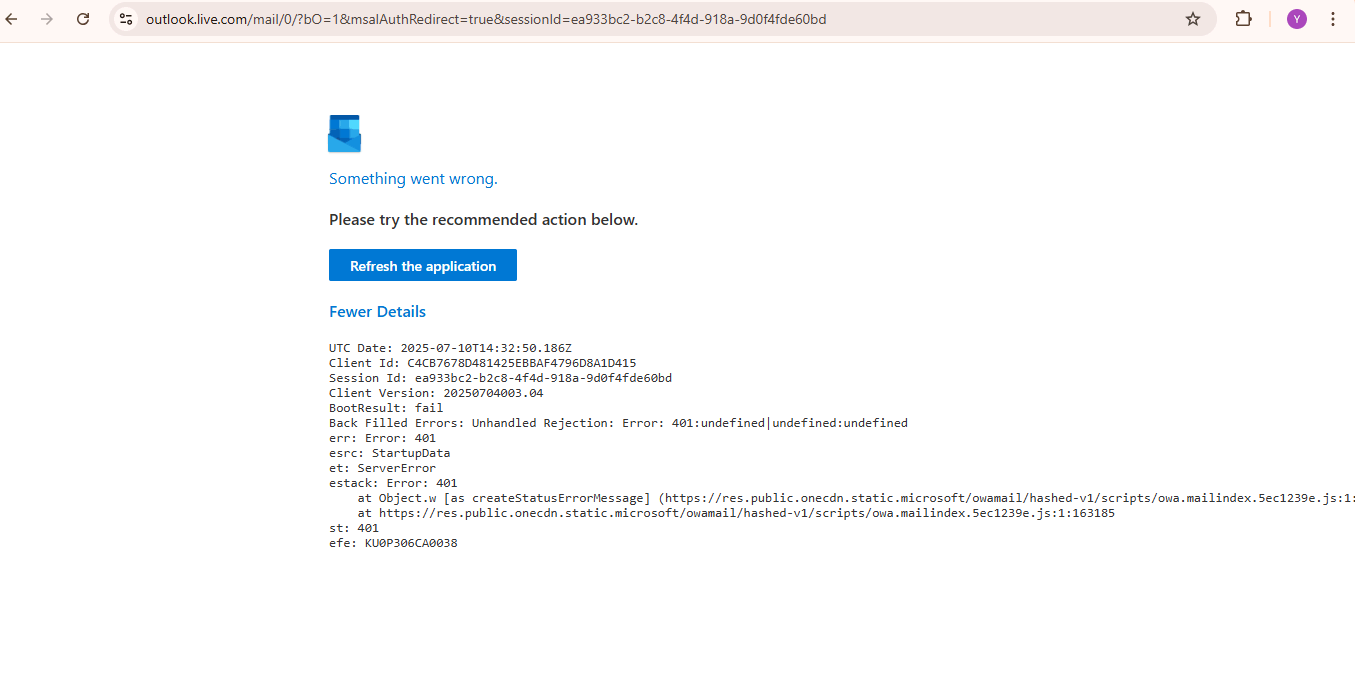
Task: Click the BootResult: fail line
Action: pyautogui.click(x=386, y=408)
